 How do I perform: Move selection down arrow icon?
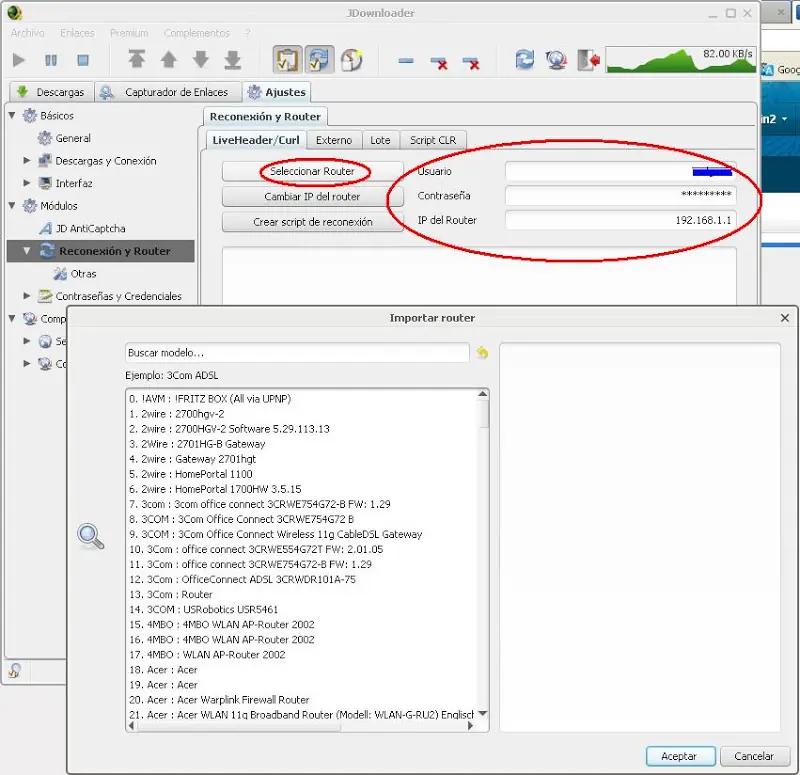point(201,59)
